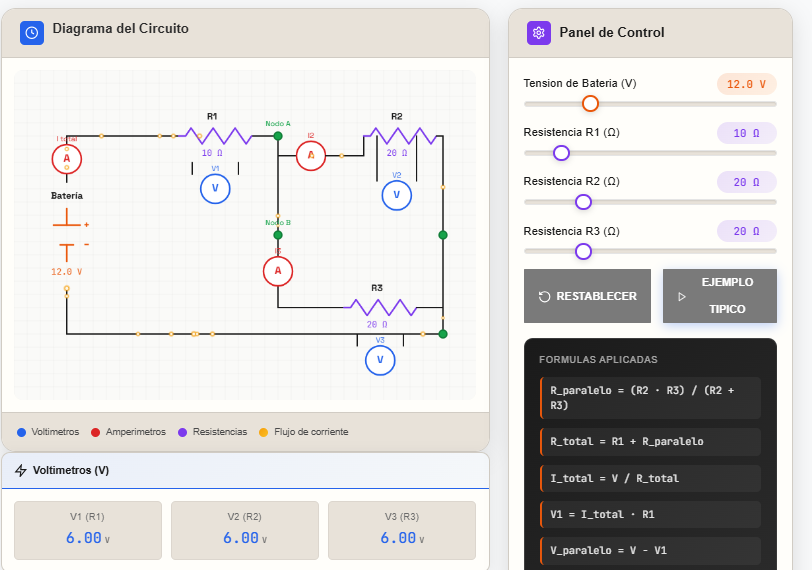This screenshot has width=812, height=570.
Task: Click the Resistencia R2 slider thumb
Action: [583, 202]
